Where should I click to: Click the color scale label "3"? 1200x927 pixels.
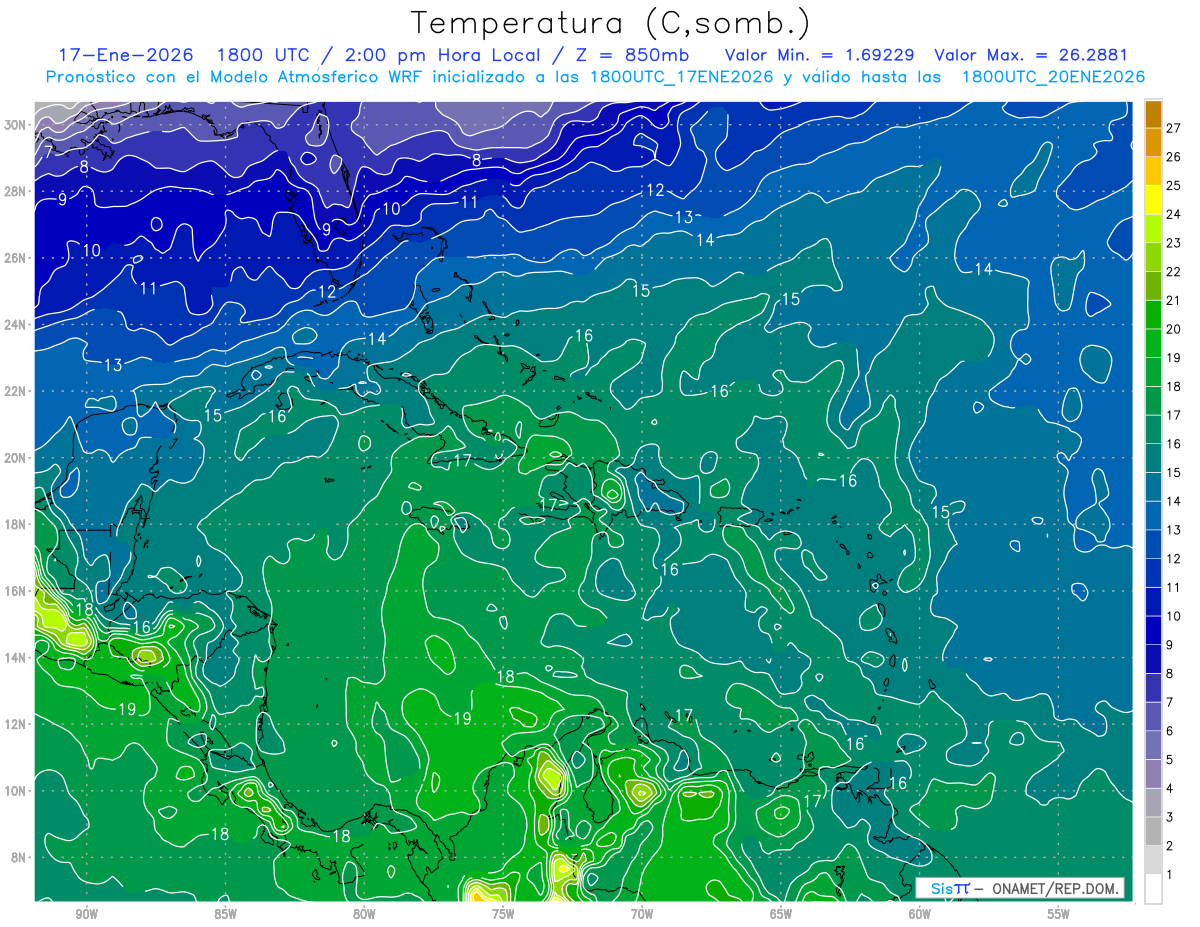pyautogui.click(x=1170, y=818)
